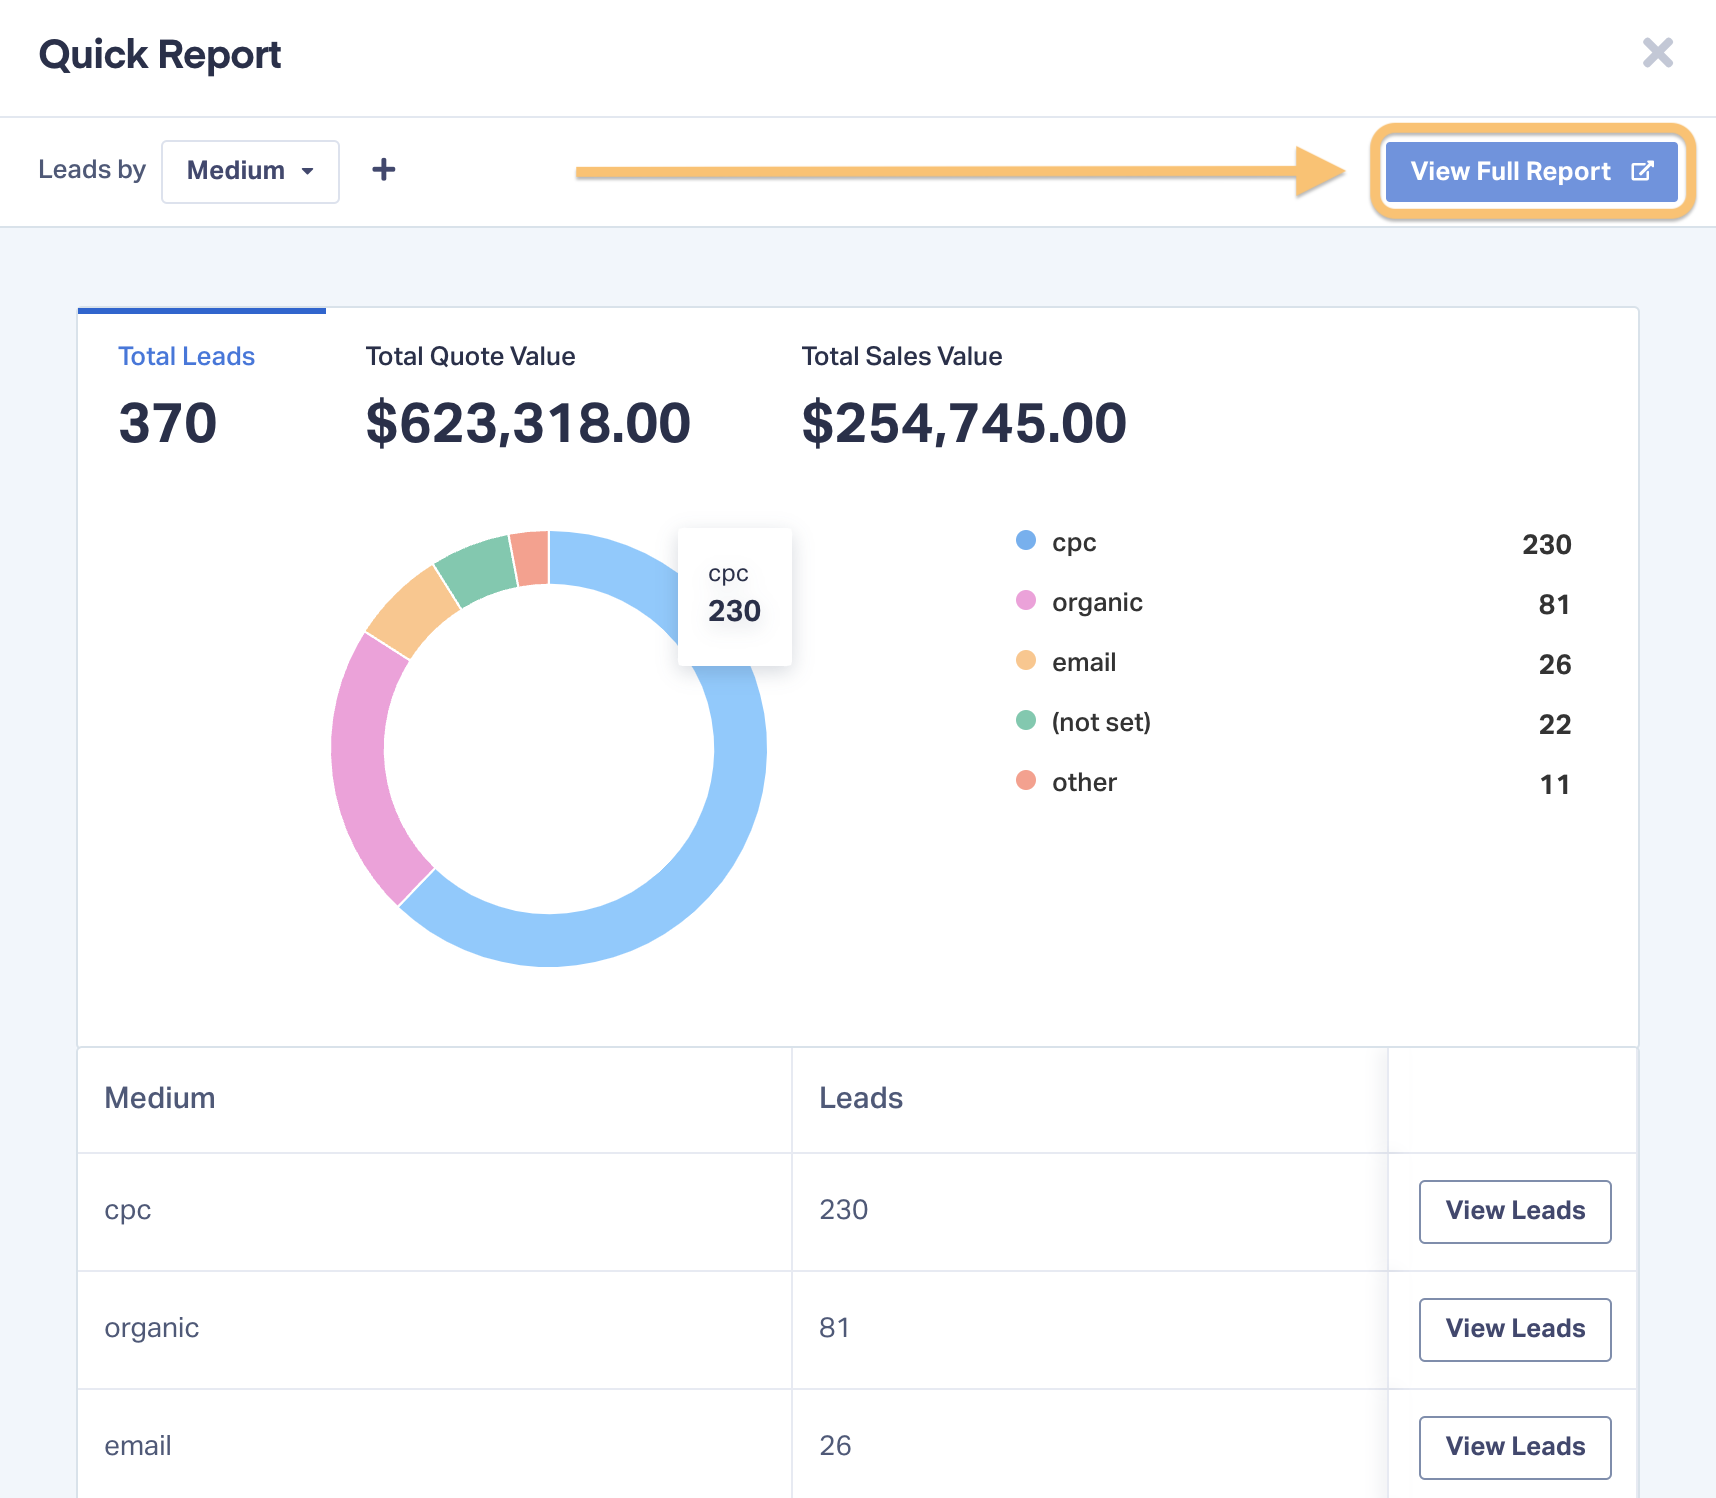Click the legend value 11 for other
This screenshot has width=1716, height=1498.
pos(1555,784)
